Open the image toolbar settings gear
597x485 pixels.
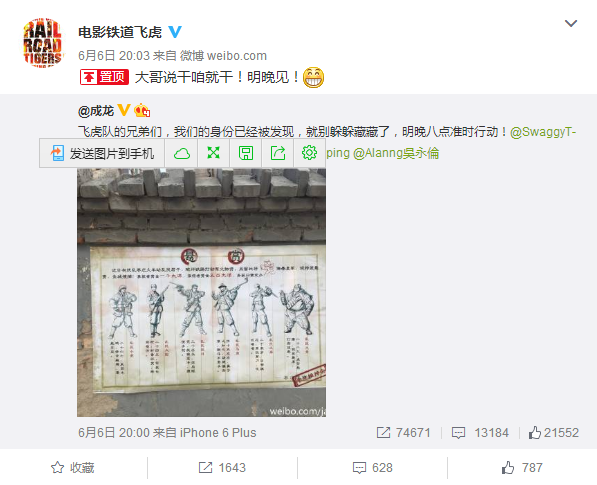(x=309, y=153)
